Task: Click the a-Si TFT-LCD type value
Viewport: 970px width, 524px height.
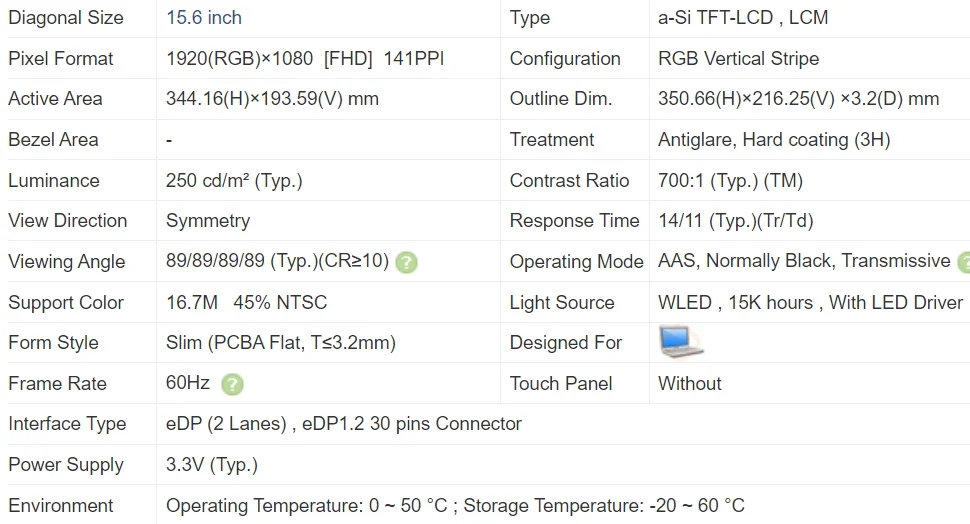Action: point(743,18)
